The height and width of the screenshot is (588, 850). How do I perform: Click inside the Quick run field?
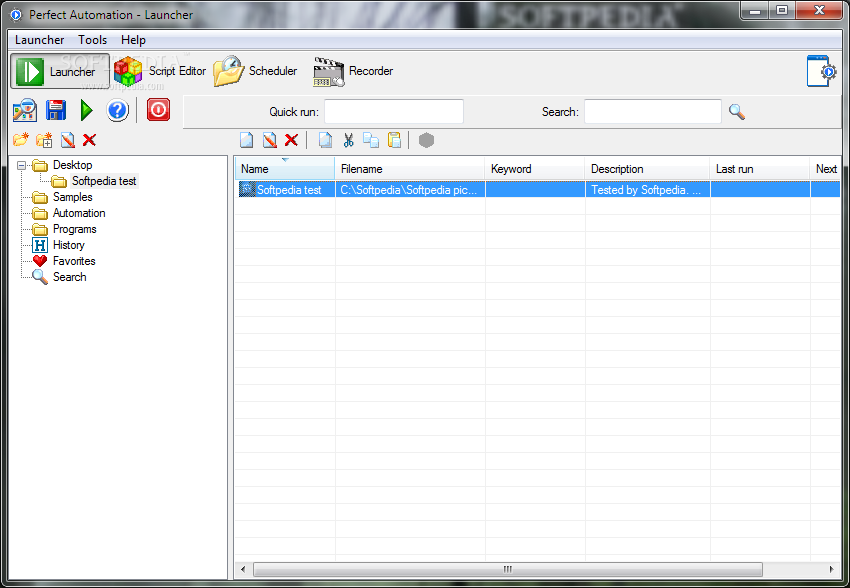tap(394, 112)
